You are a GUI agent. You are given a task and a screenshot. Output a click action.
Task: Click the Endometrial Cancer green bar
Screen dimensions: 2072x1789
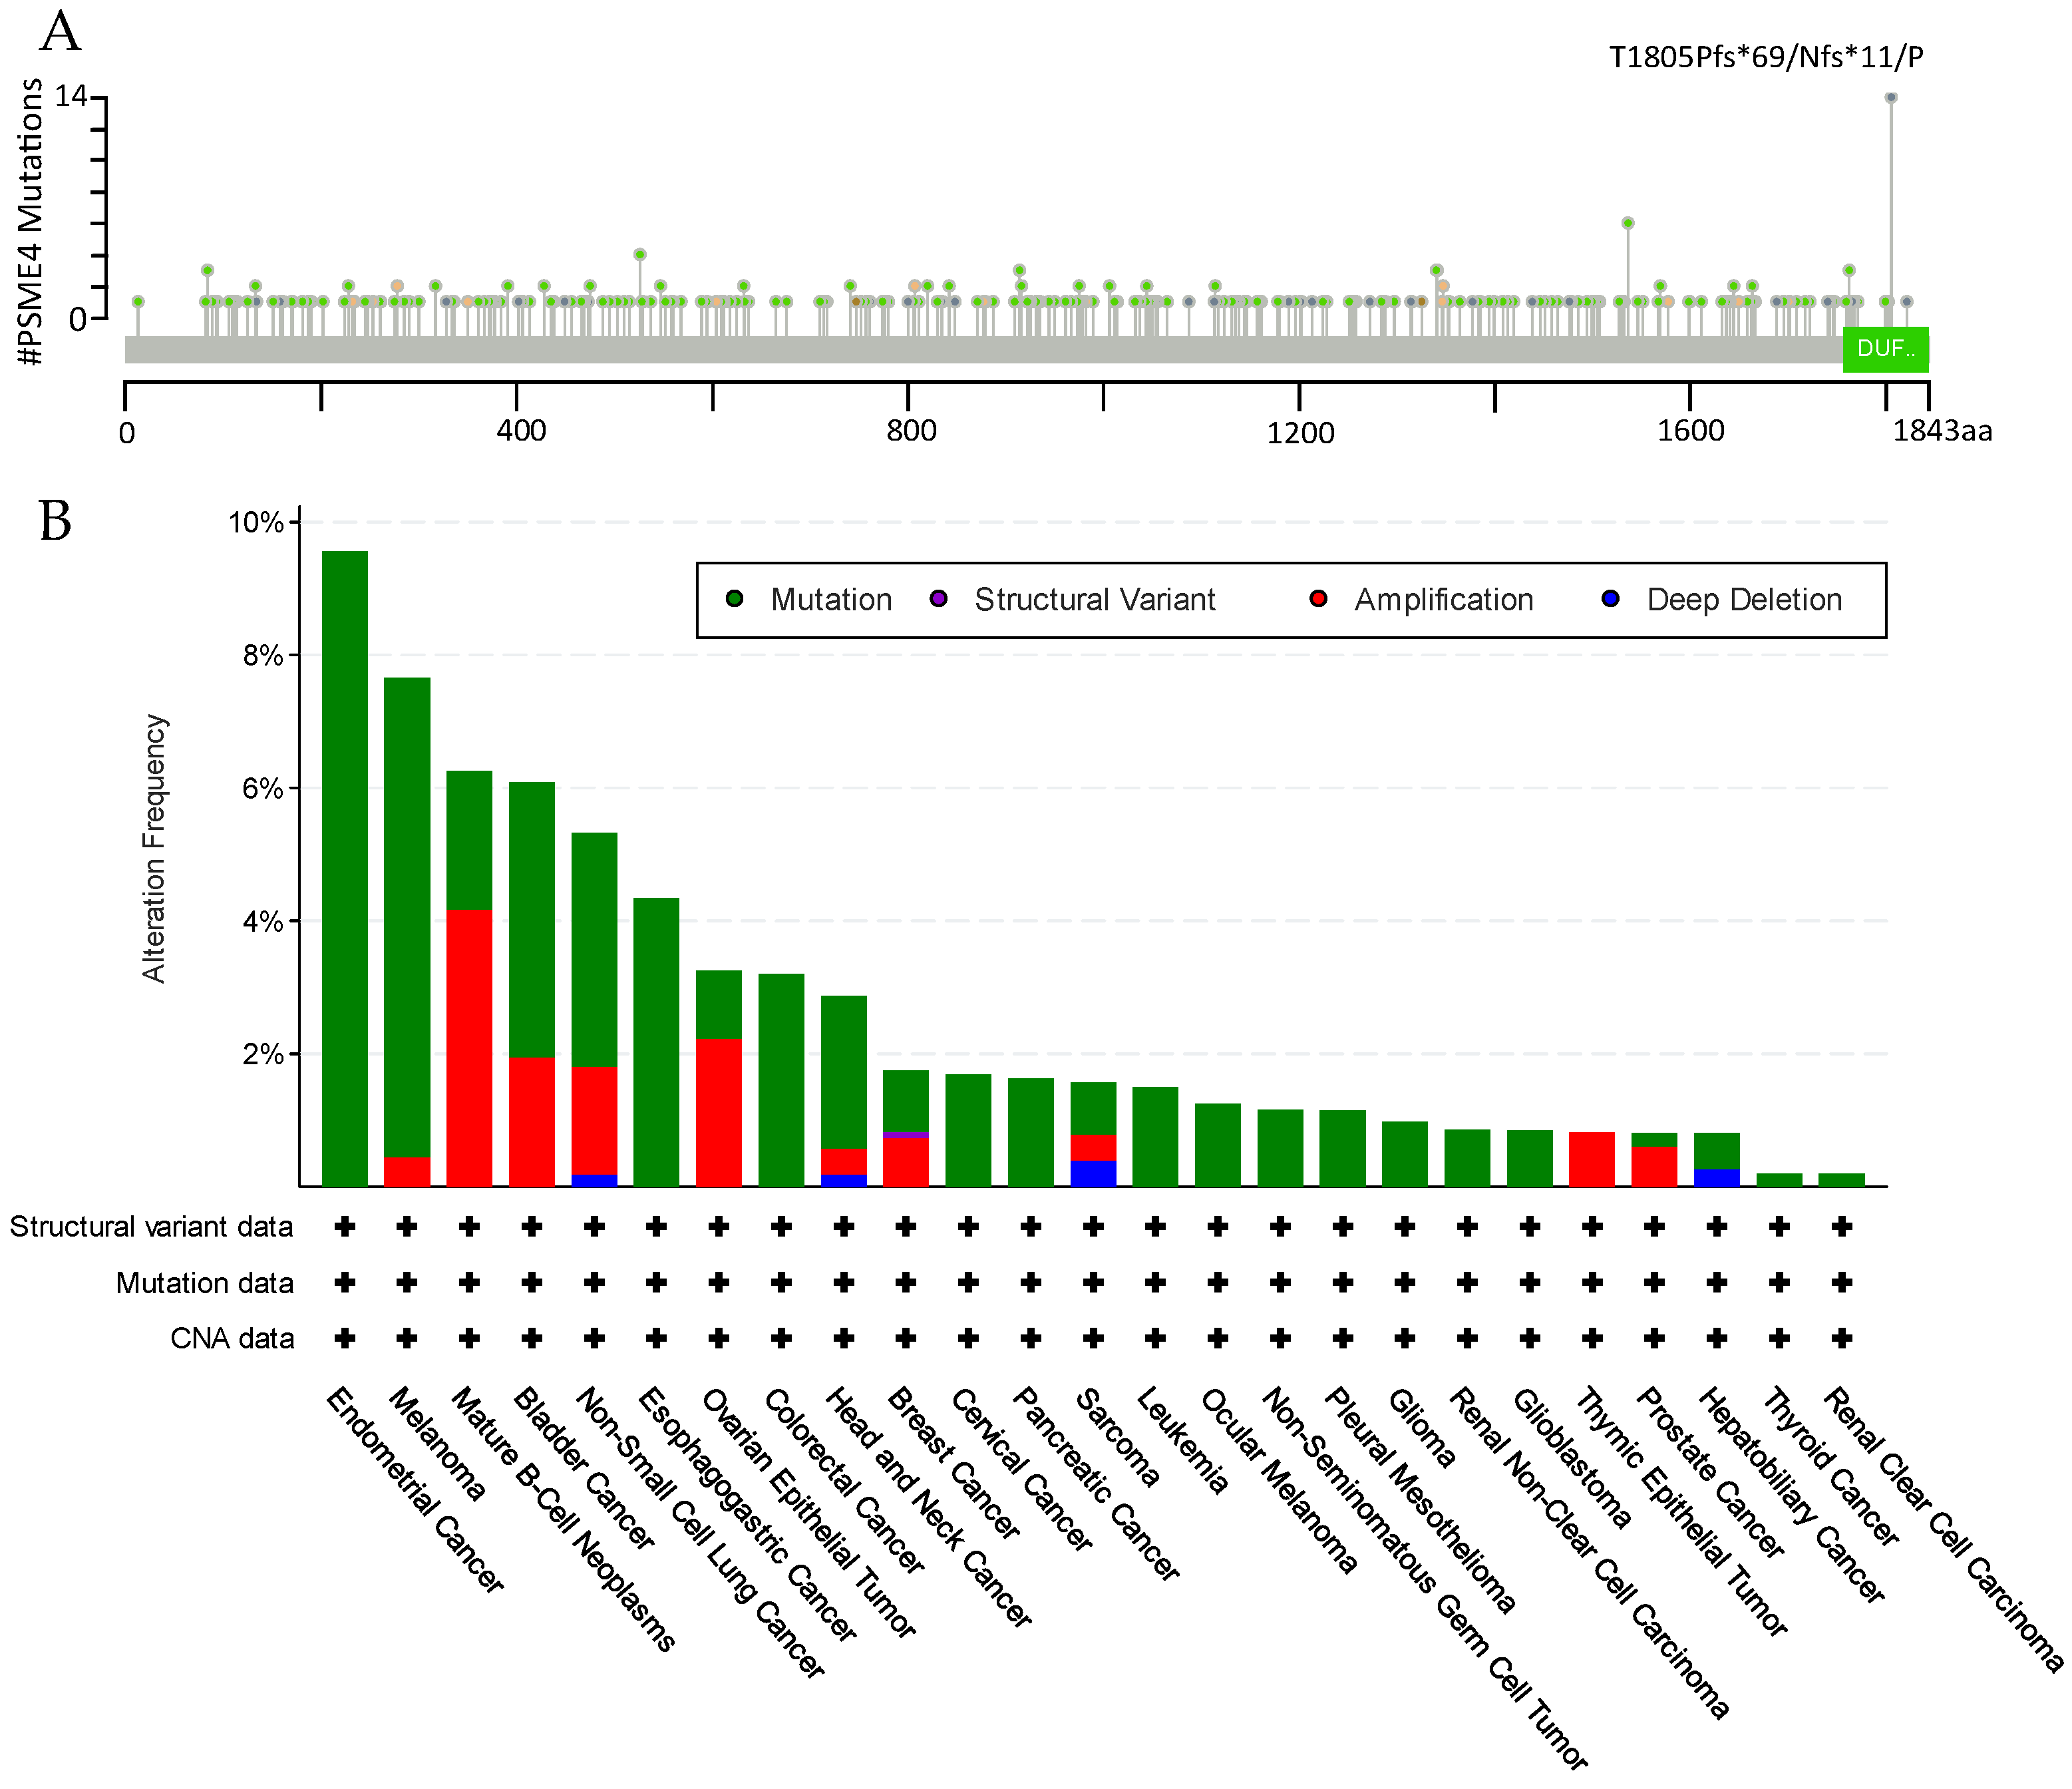tap(344, 868)
